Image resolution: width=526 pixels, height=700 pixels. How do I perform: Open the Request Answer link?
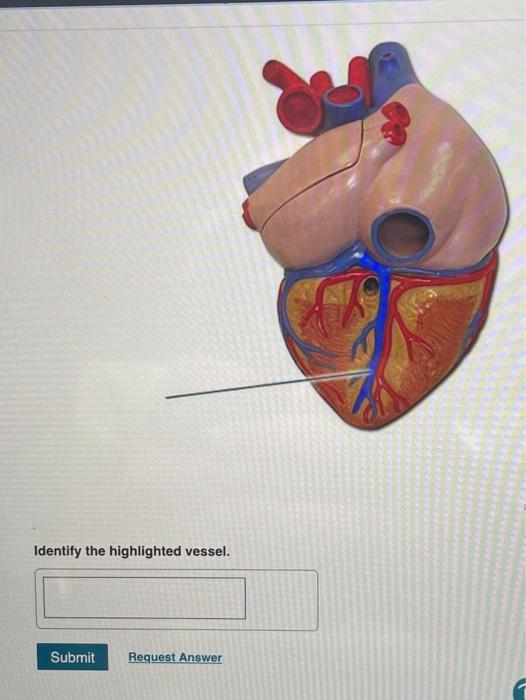click(175, 657)
